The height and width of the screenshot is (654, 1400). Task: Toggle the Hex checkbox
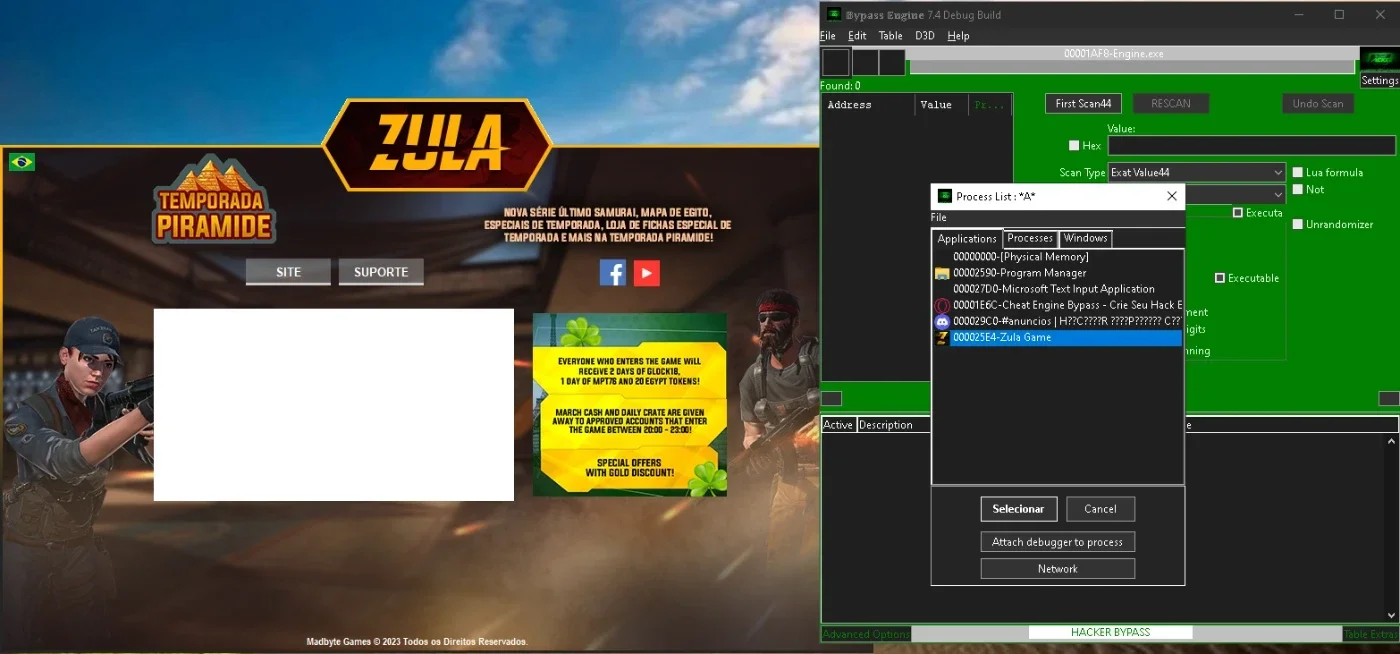(1074, 146)
